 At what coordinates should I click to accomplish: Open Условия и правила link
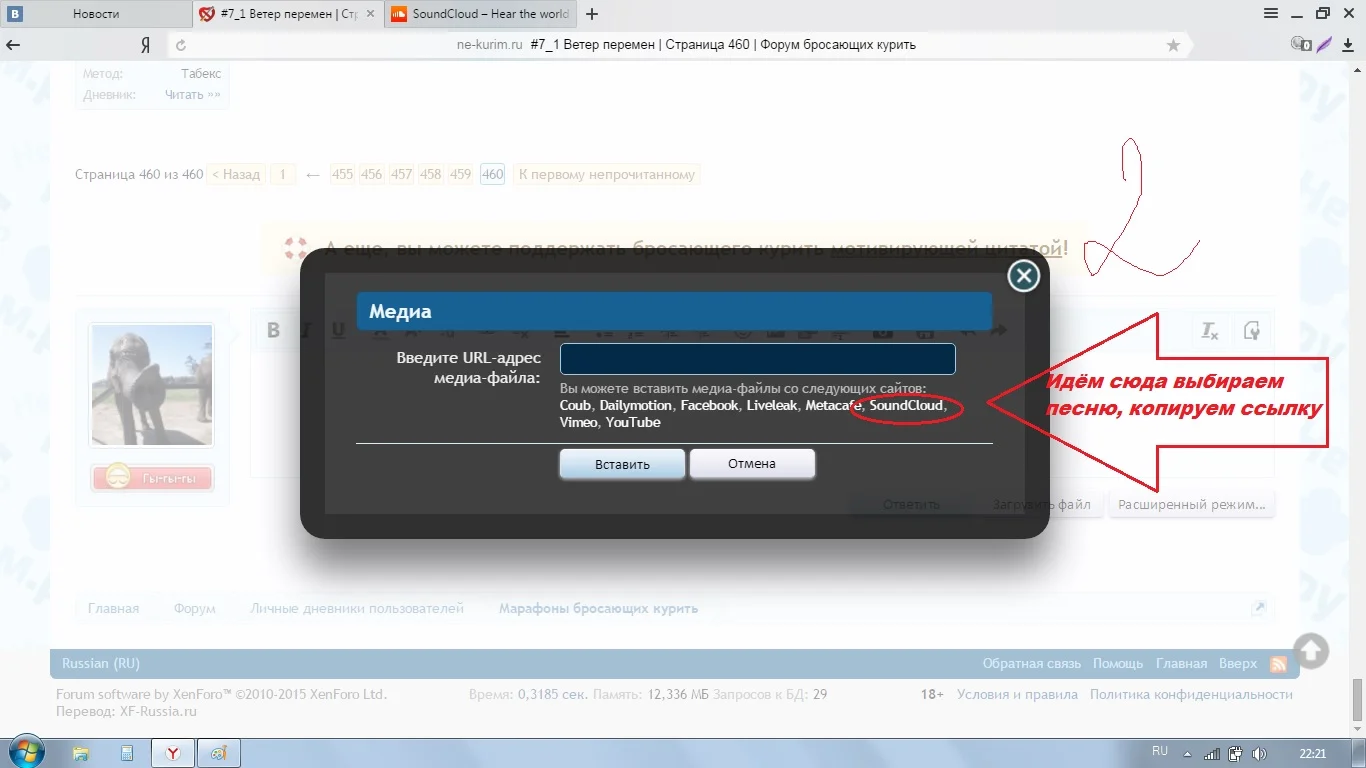pos(1017,694)
